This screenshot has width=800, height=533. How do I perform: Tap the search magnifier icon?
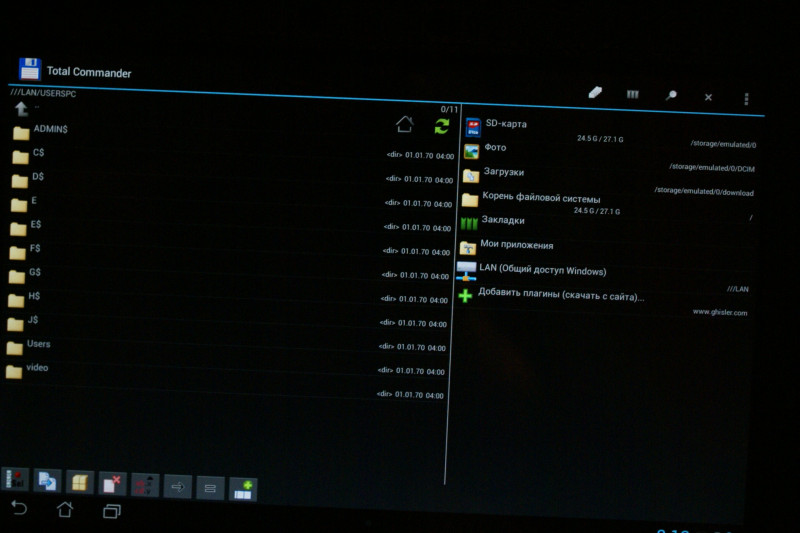671,95
